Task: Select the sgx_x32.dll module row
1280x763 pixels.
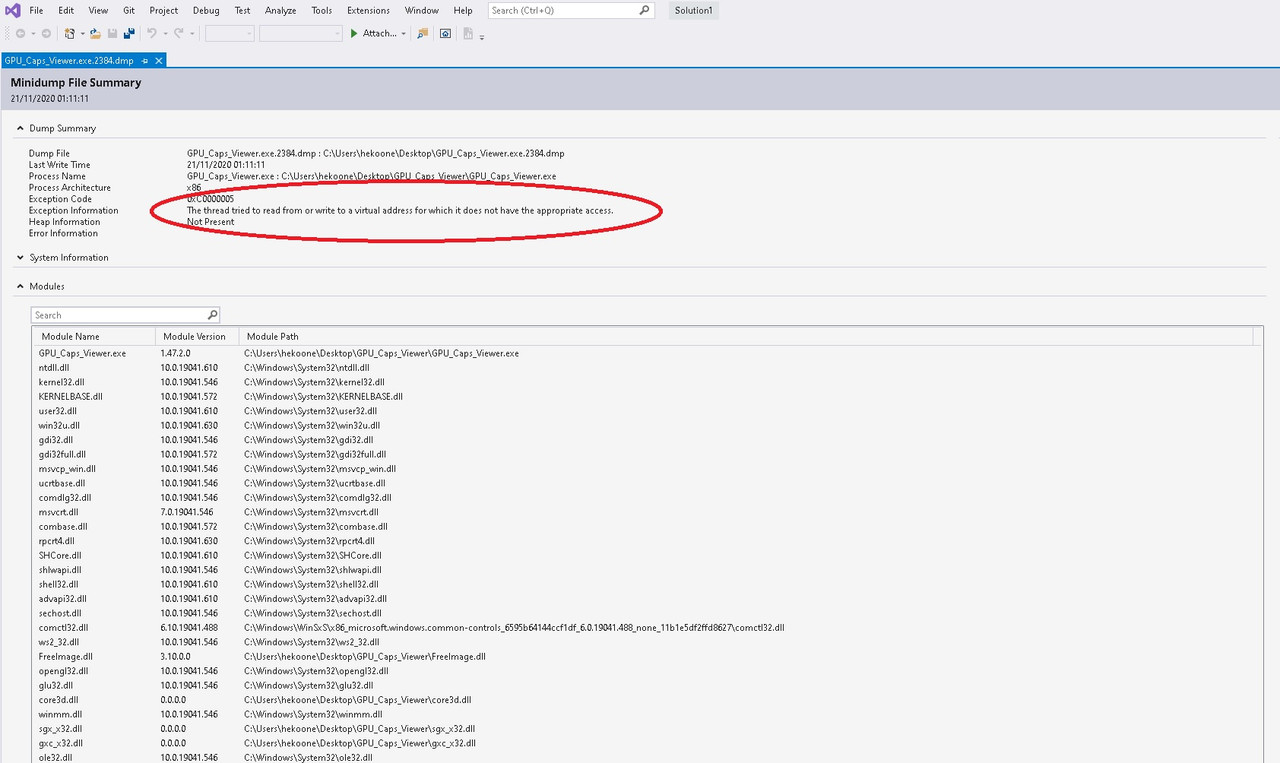Action: coord(647,729)
